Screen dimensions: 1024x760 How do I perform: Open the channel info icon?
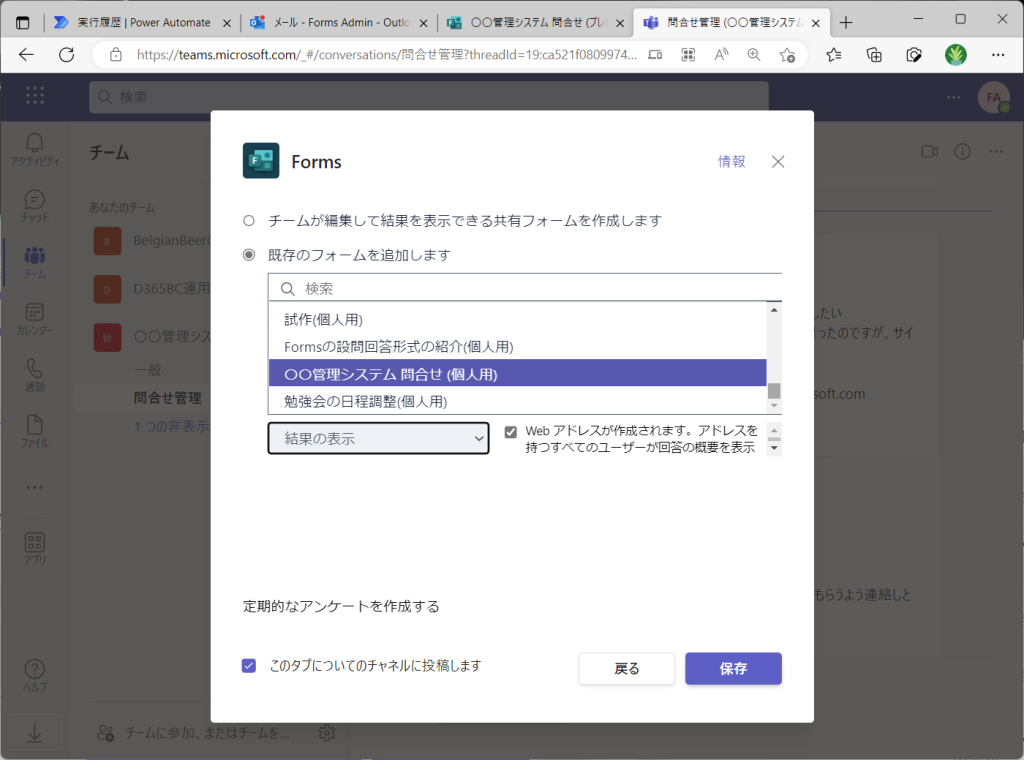point(963,151)
